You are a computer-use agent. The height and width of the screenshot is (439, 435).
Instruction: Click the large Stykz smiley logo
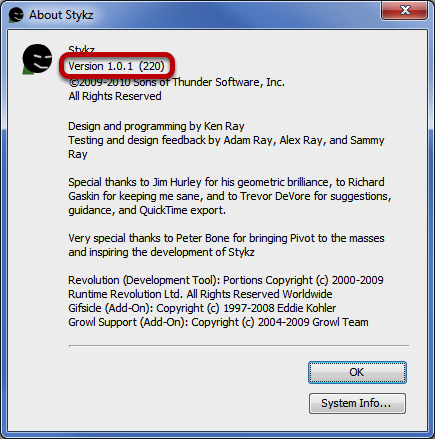pos(37,59)
